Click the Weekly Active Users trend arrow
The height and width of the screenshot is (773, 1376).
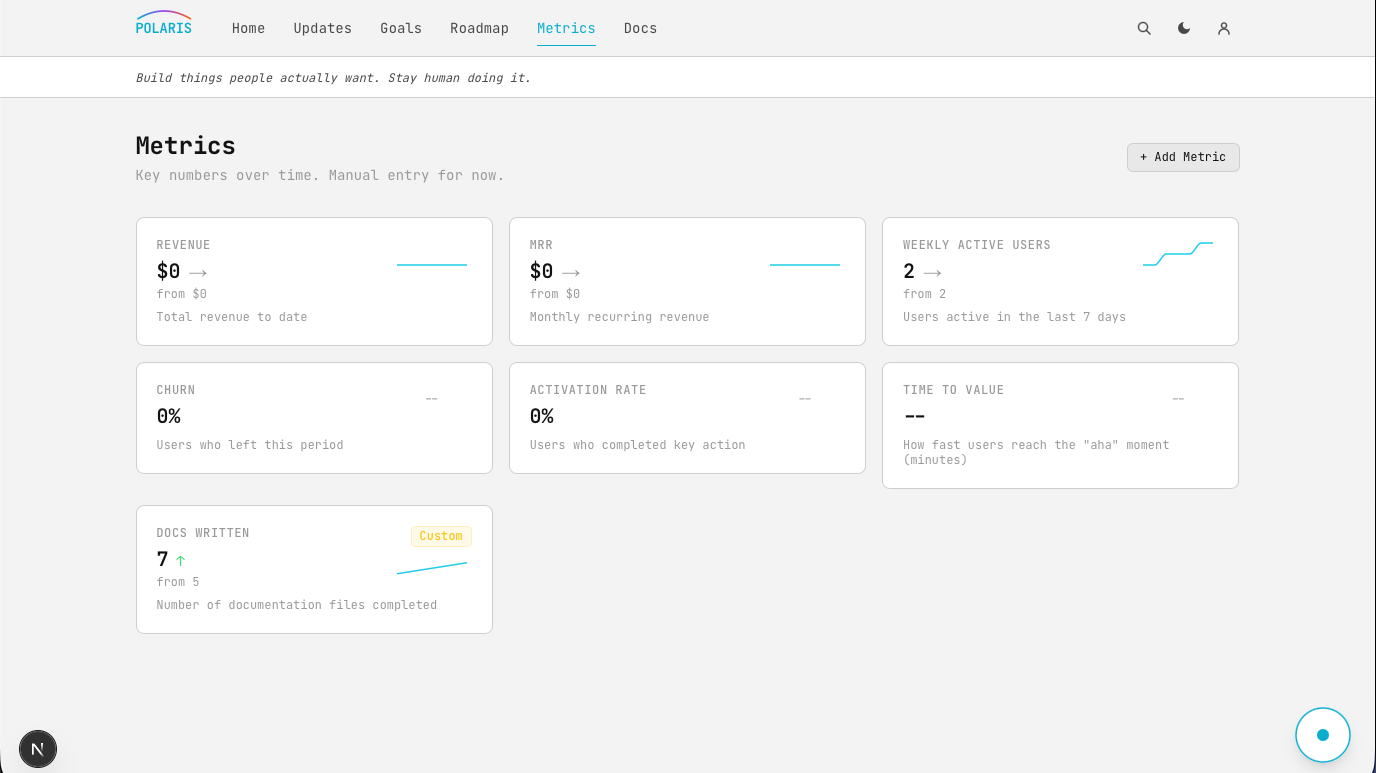[x=932, y=272]
